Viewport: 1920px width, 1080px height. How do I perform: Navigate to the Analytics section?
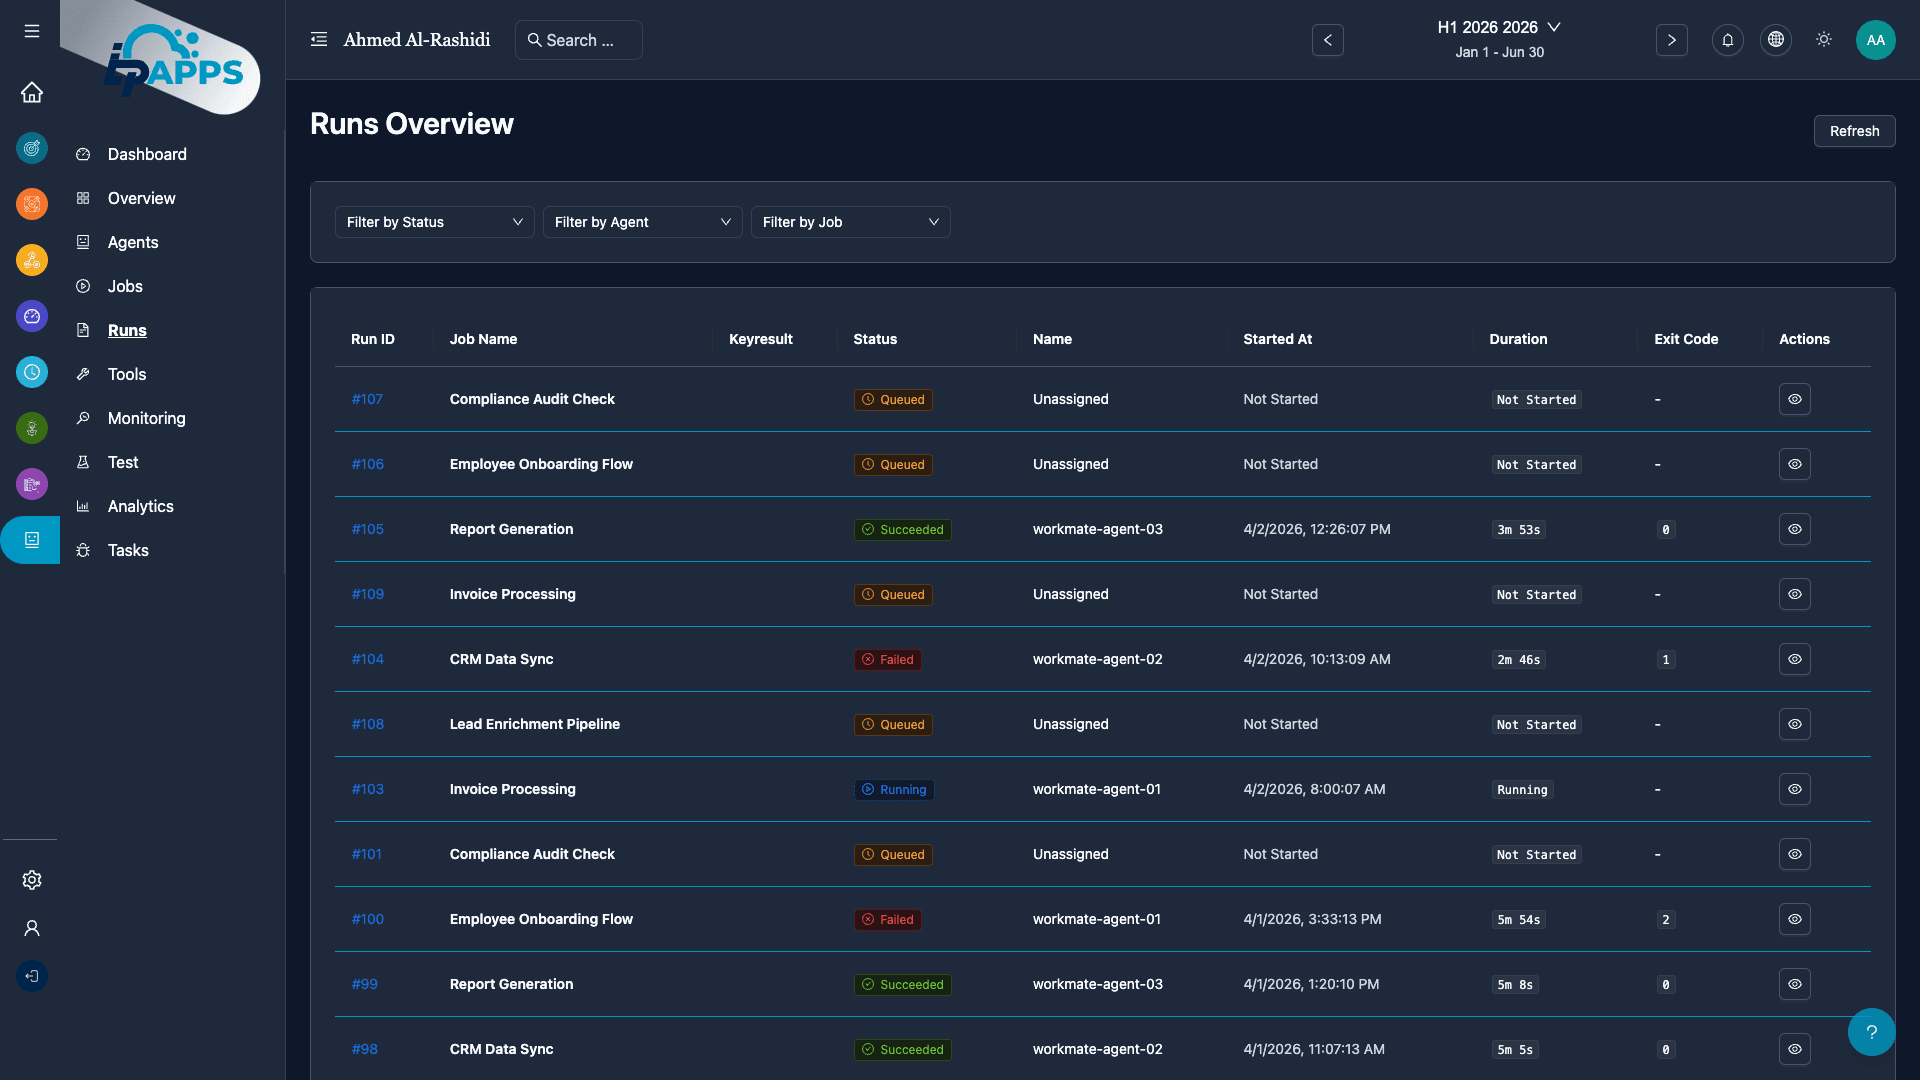pyautogui.click(x=140, y=506)
